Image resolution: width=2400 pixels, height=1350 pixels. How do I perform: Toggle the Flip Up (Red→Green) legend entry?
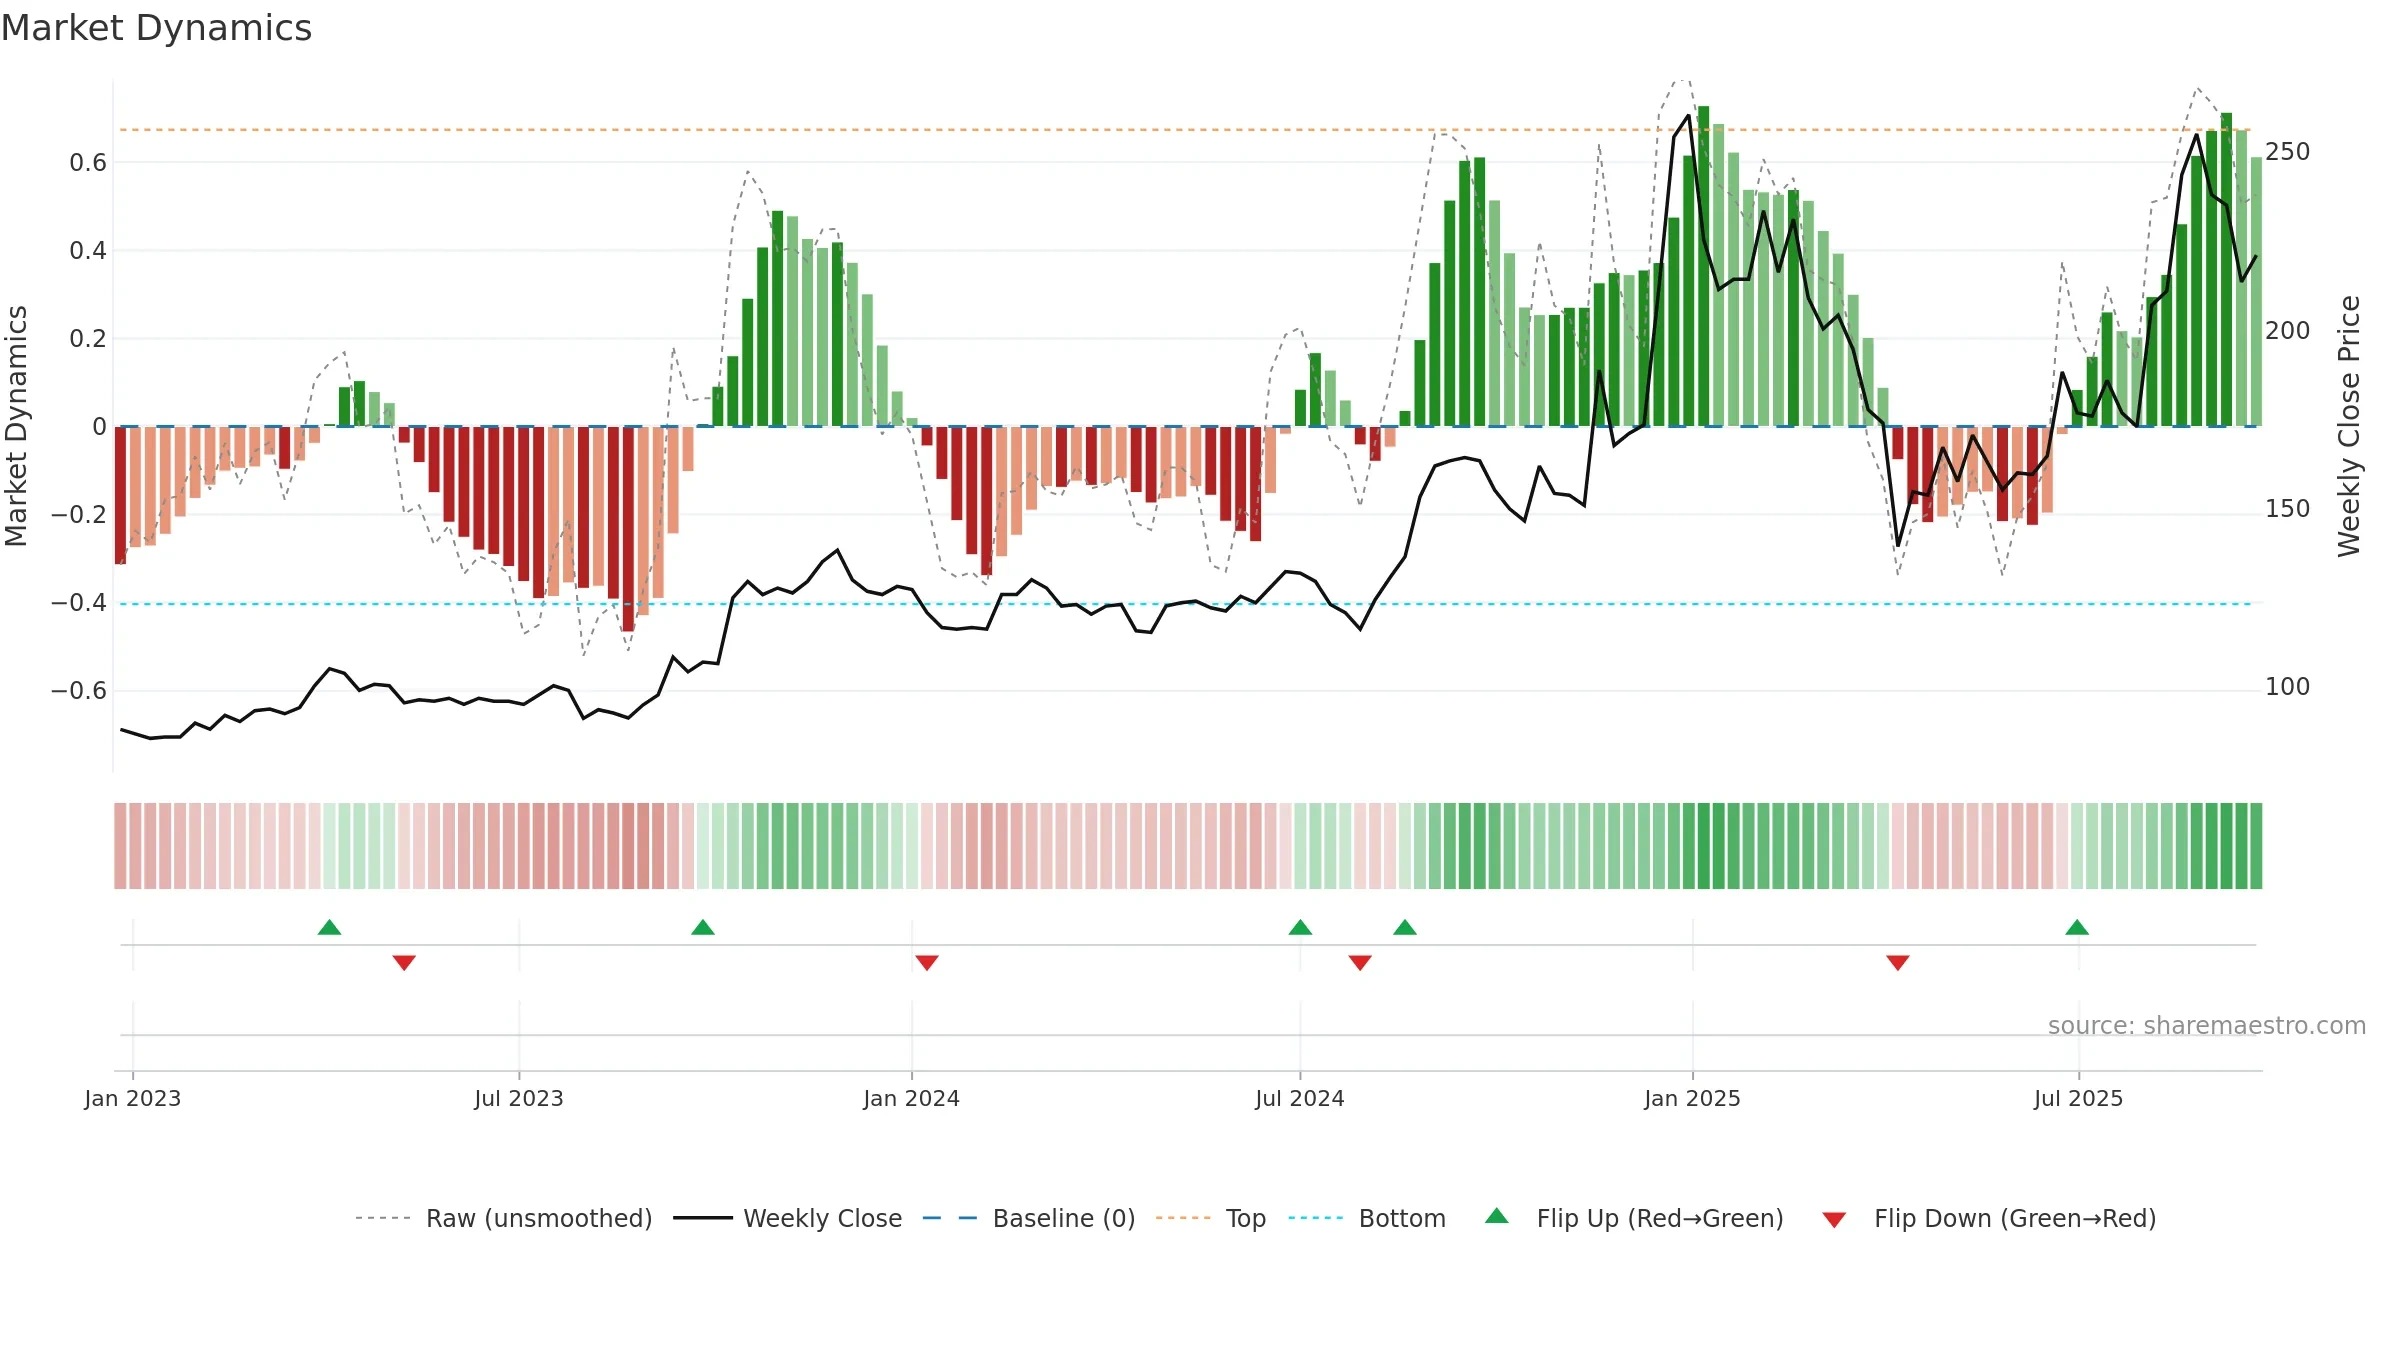click(1634, 1218)
